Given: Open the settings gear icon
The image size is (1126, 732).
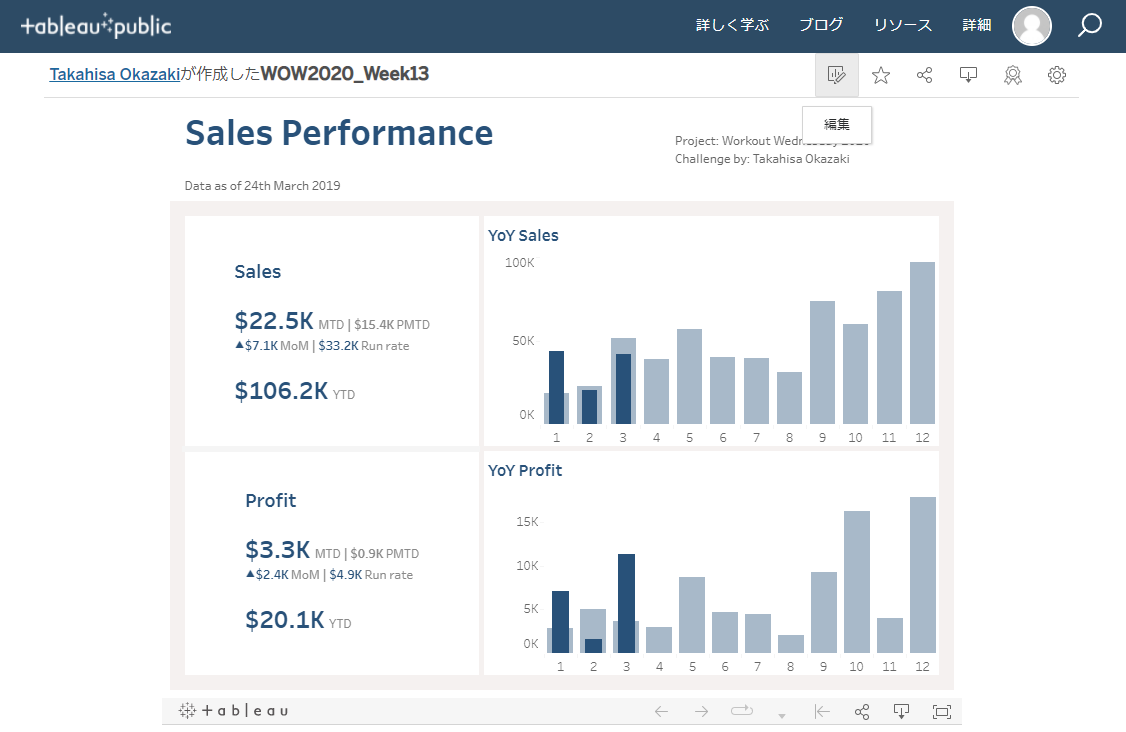Looking at the screenshot, I should pos(1056,75).
